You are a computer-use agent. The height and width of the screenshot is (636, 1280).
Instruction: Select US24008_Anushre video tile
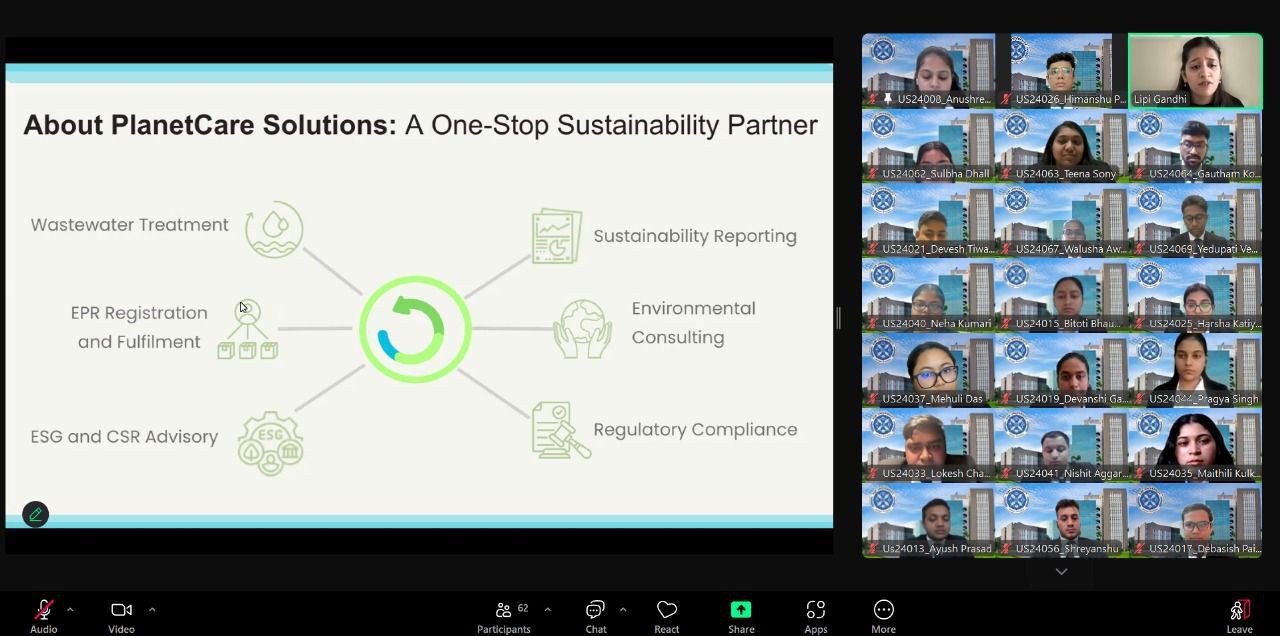(929, 70)
